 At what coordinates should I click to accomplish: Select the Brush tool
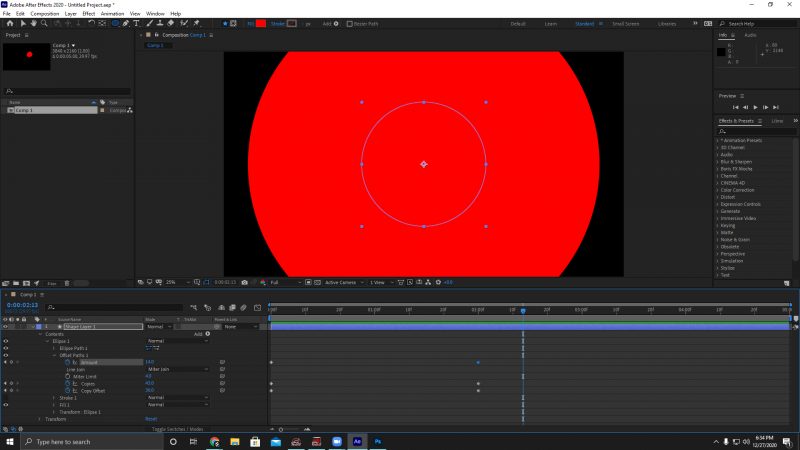149,23
